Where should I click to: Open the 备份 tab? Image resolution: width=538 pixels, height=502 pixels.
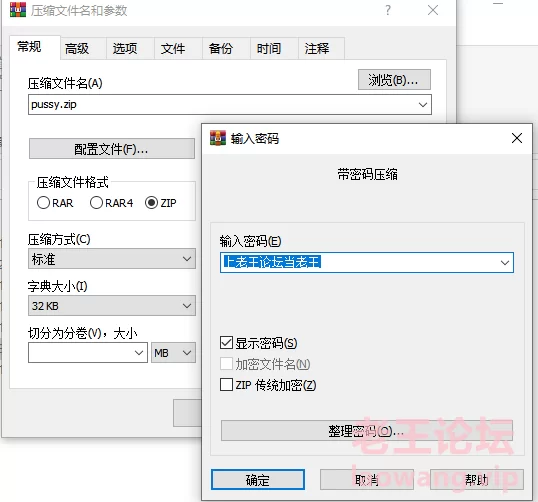click(221, 48)
